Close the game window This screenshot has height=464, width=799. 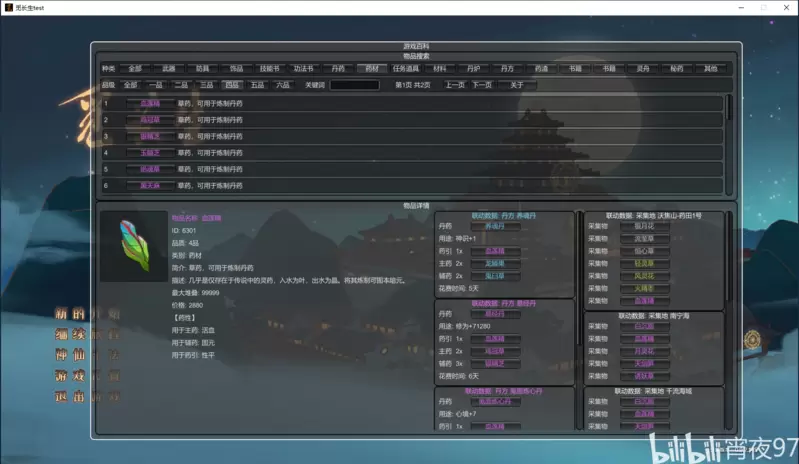coord(786,8)
